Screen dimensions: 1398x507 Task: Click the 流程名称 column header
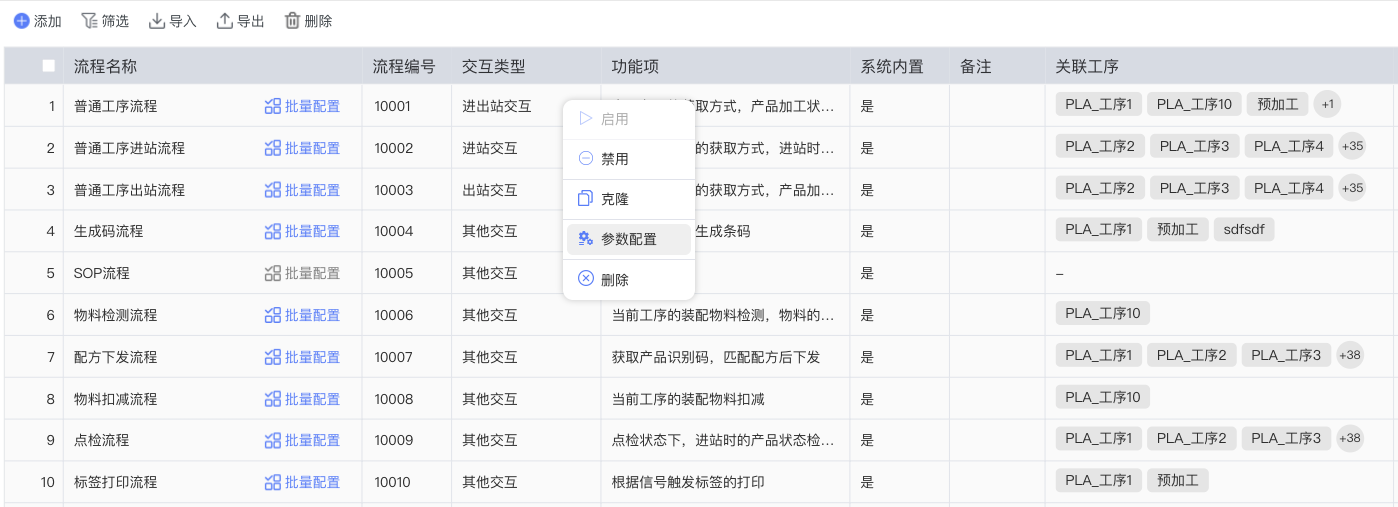(105, 67)
